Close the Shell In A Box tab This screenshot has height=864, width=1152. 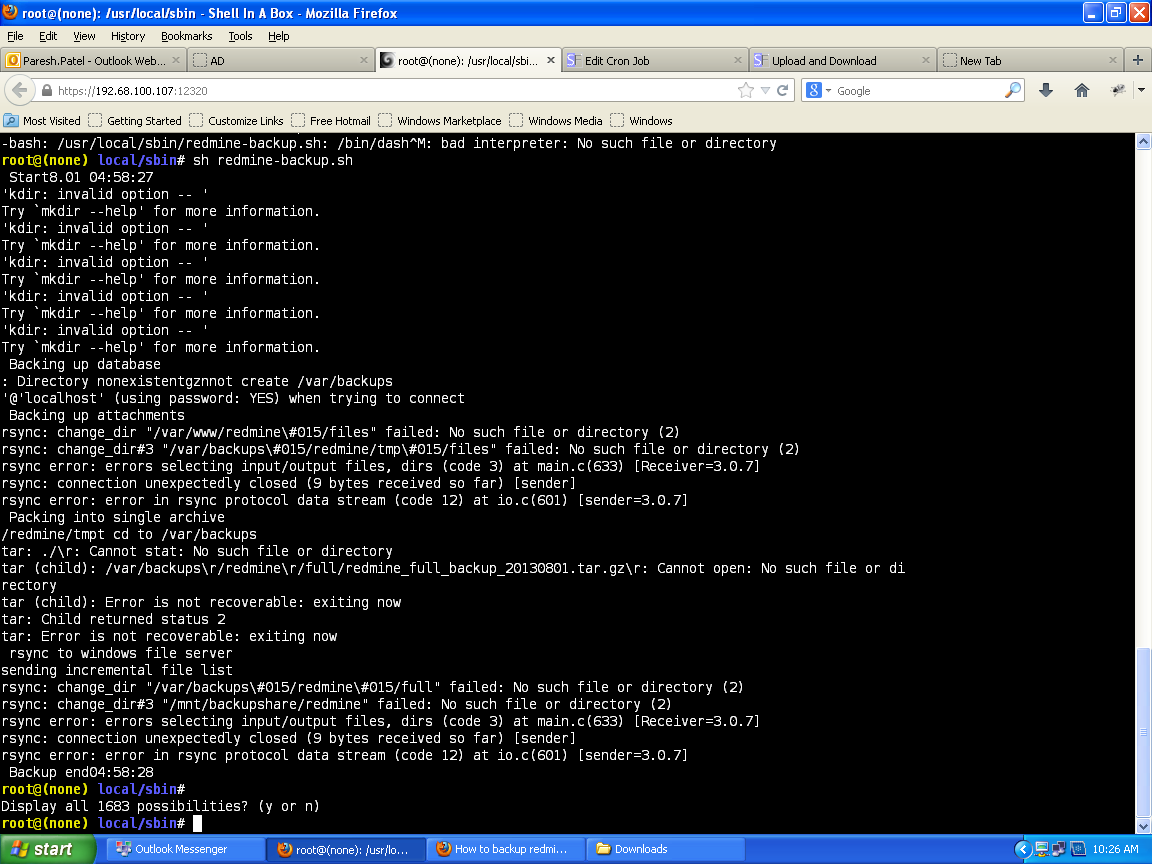pyautogui.click(x=549, y=60)
